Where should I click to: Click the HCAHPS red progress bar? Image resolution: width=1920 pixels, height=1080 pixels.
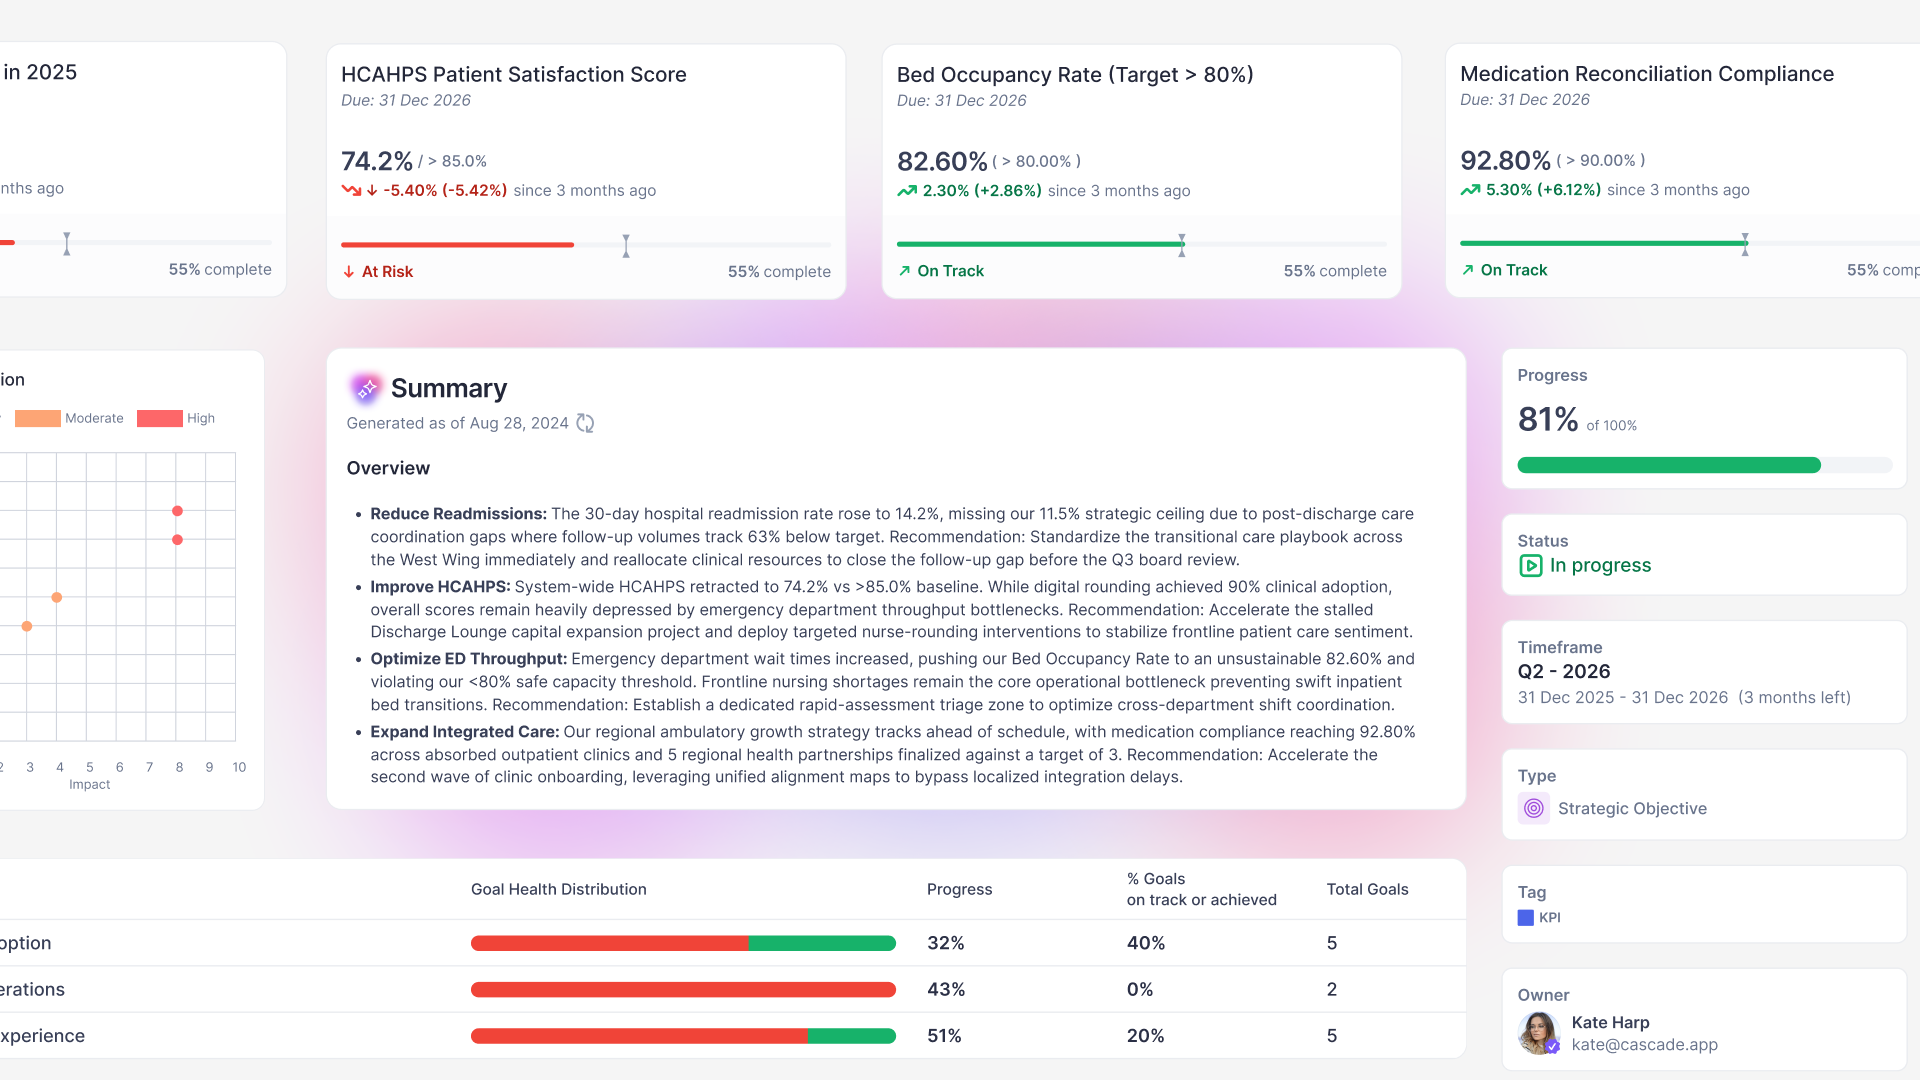(457, 245)
